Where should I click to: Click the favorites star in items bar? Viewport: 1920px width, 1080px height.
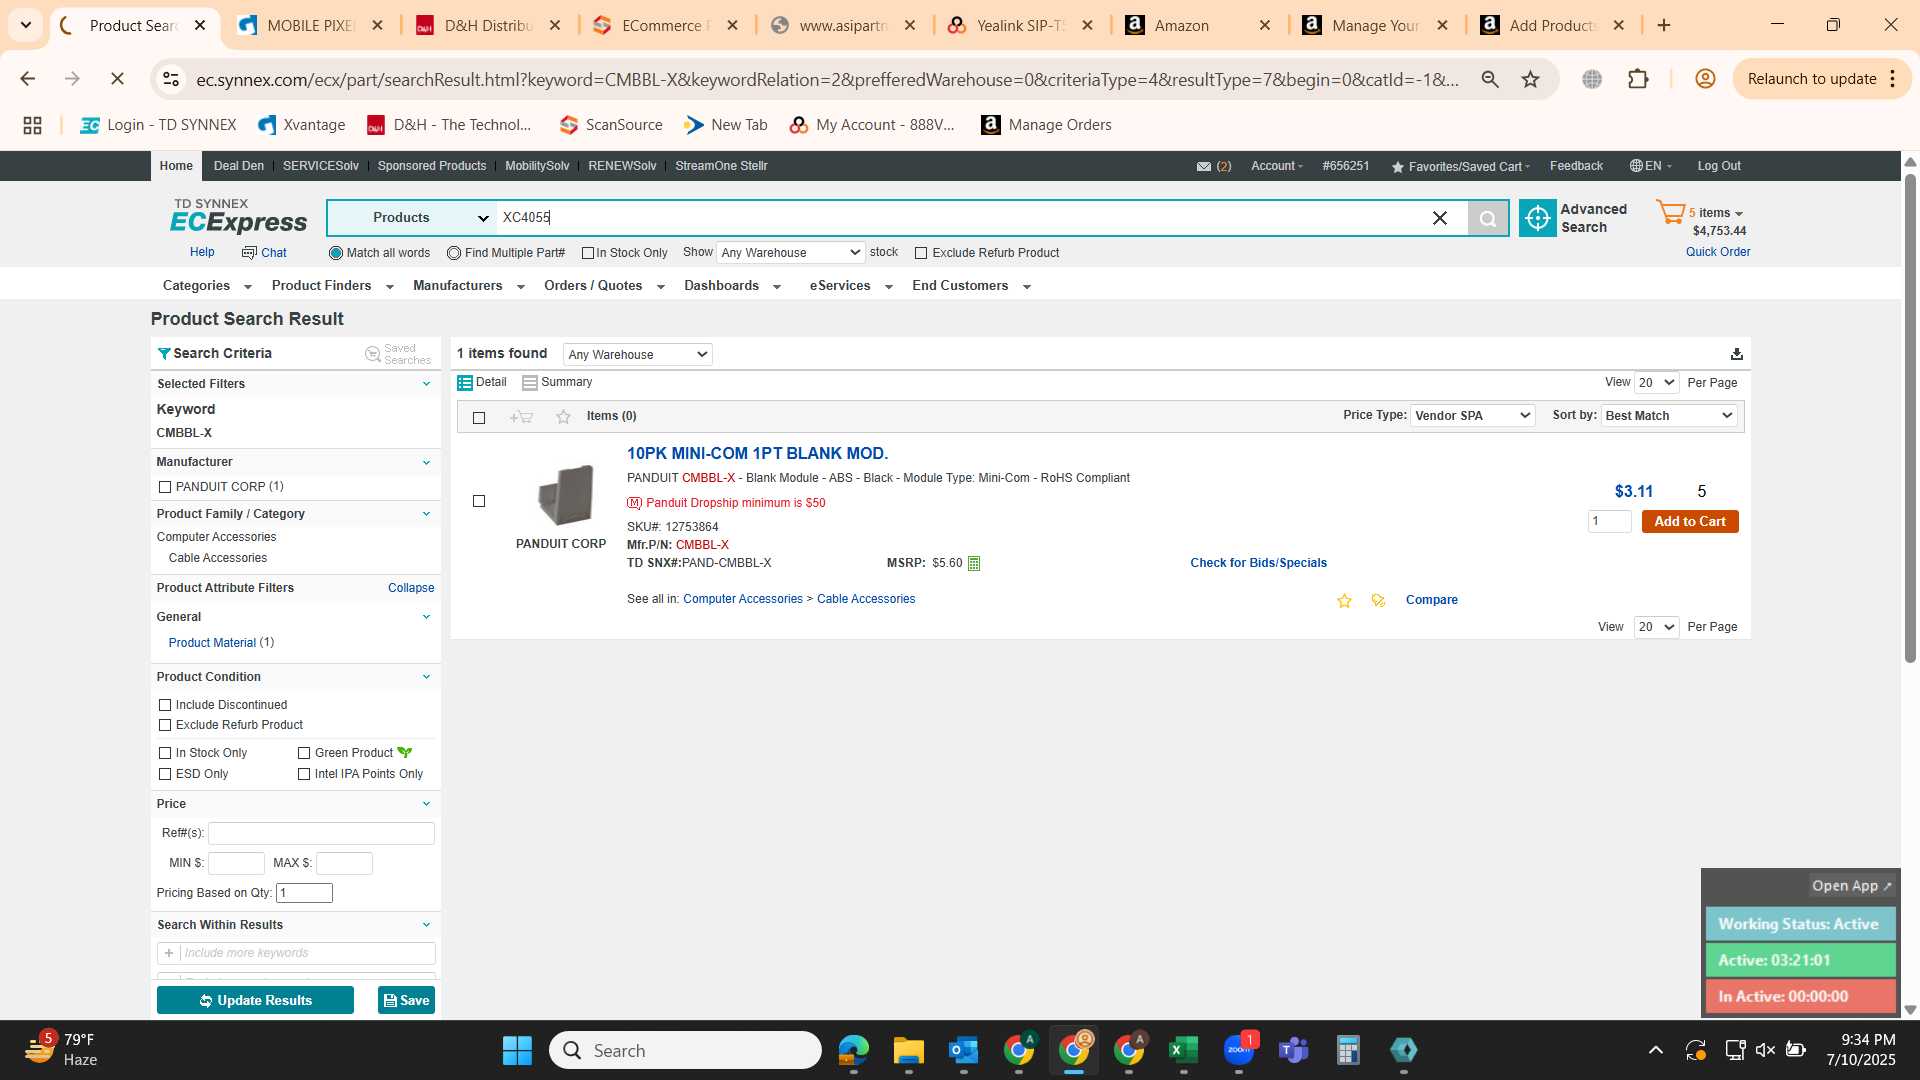coord(563,417)
